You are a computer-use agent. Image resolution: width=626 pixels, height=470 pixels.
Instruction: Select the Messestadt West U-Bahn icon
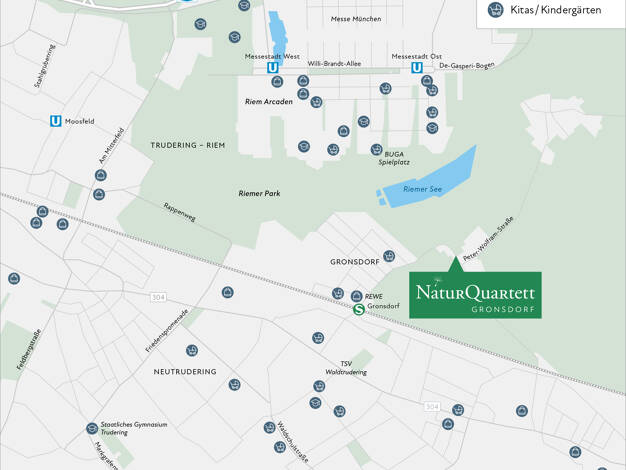coord(273,68)
